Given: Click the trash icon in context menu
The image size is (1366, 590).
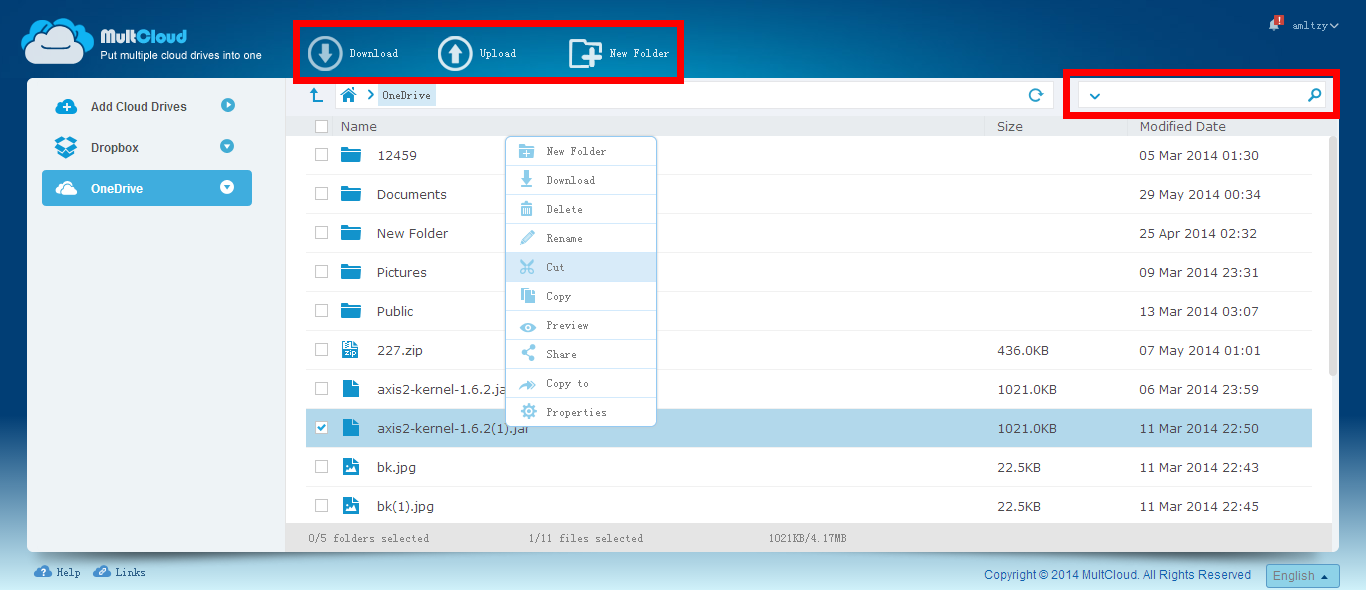Looking at the screenshot, I should tap(527, 209).
